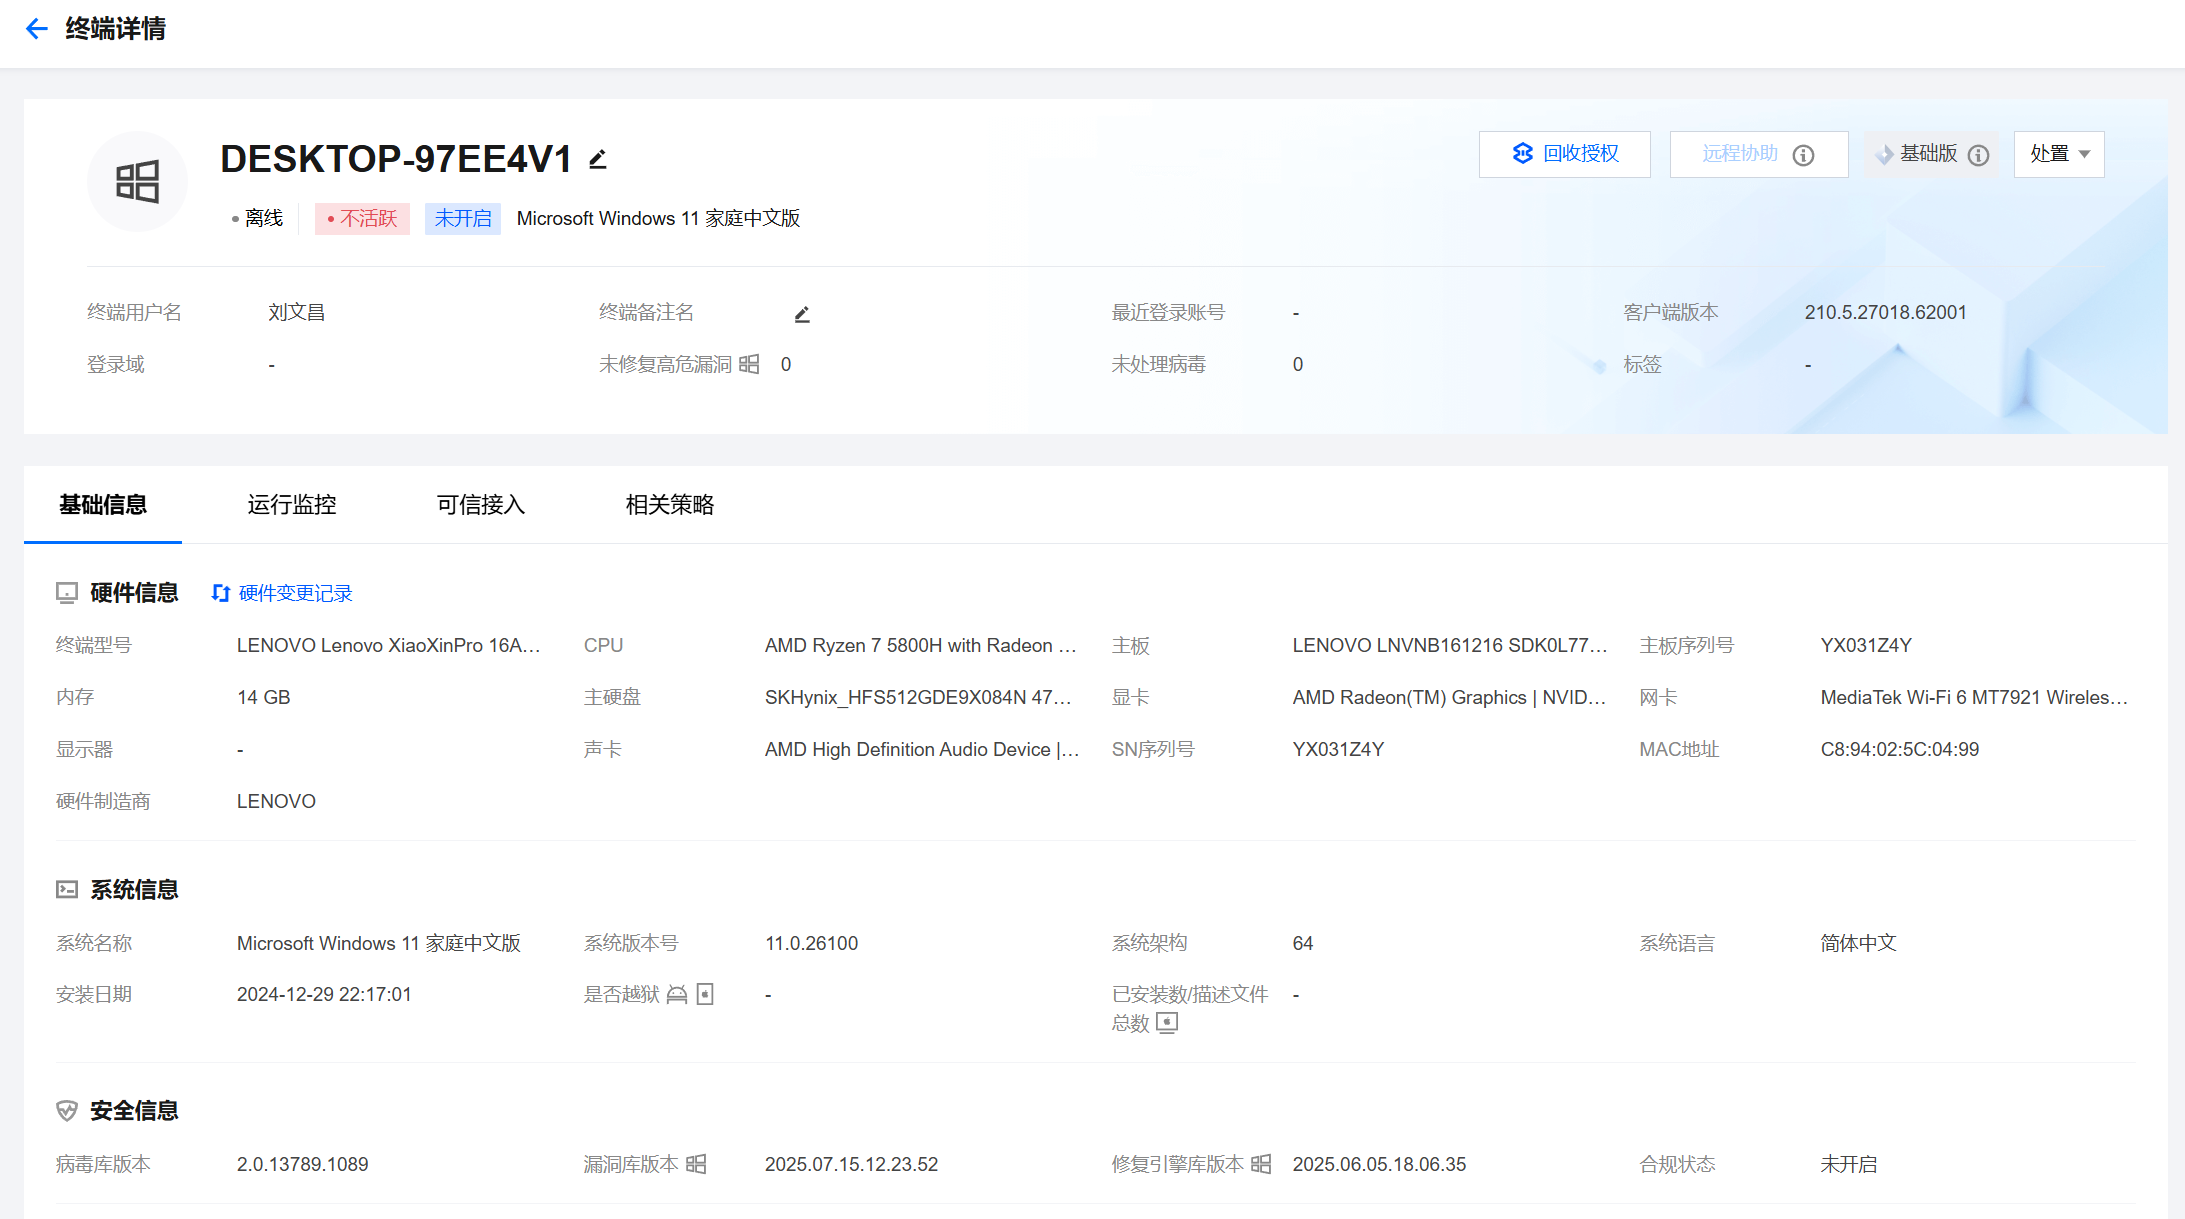Click the Windows logo terminal avatar

(x=137, y=182)
